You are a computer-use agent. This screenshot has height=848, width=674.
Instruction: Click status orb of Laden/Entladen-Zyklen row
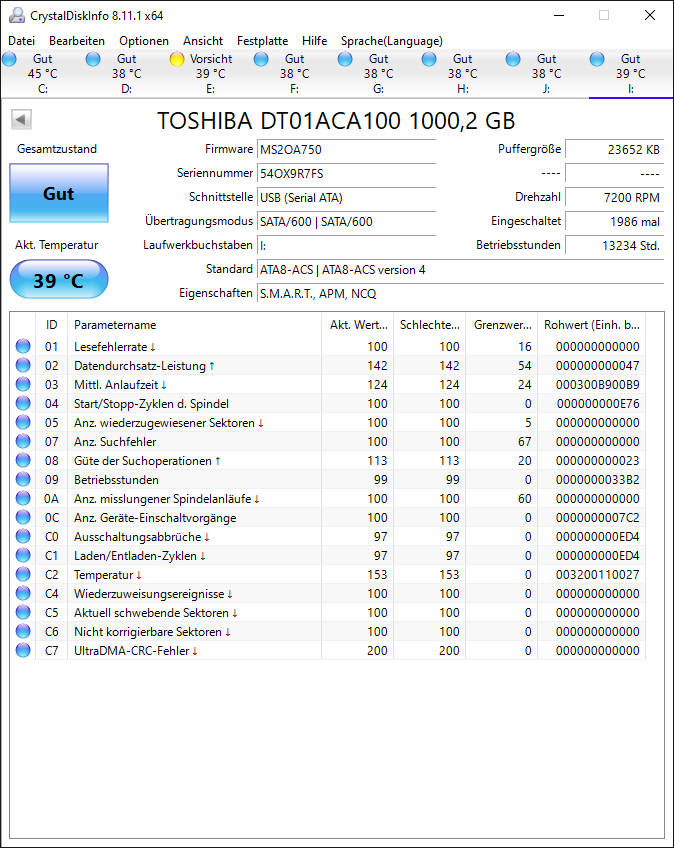tap(23, 555)
